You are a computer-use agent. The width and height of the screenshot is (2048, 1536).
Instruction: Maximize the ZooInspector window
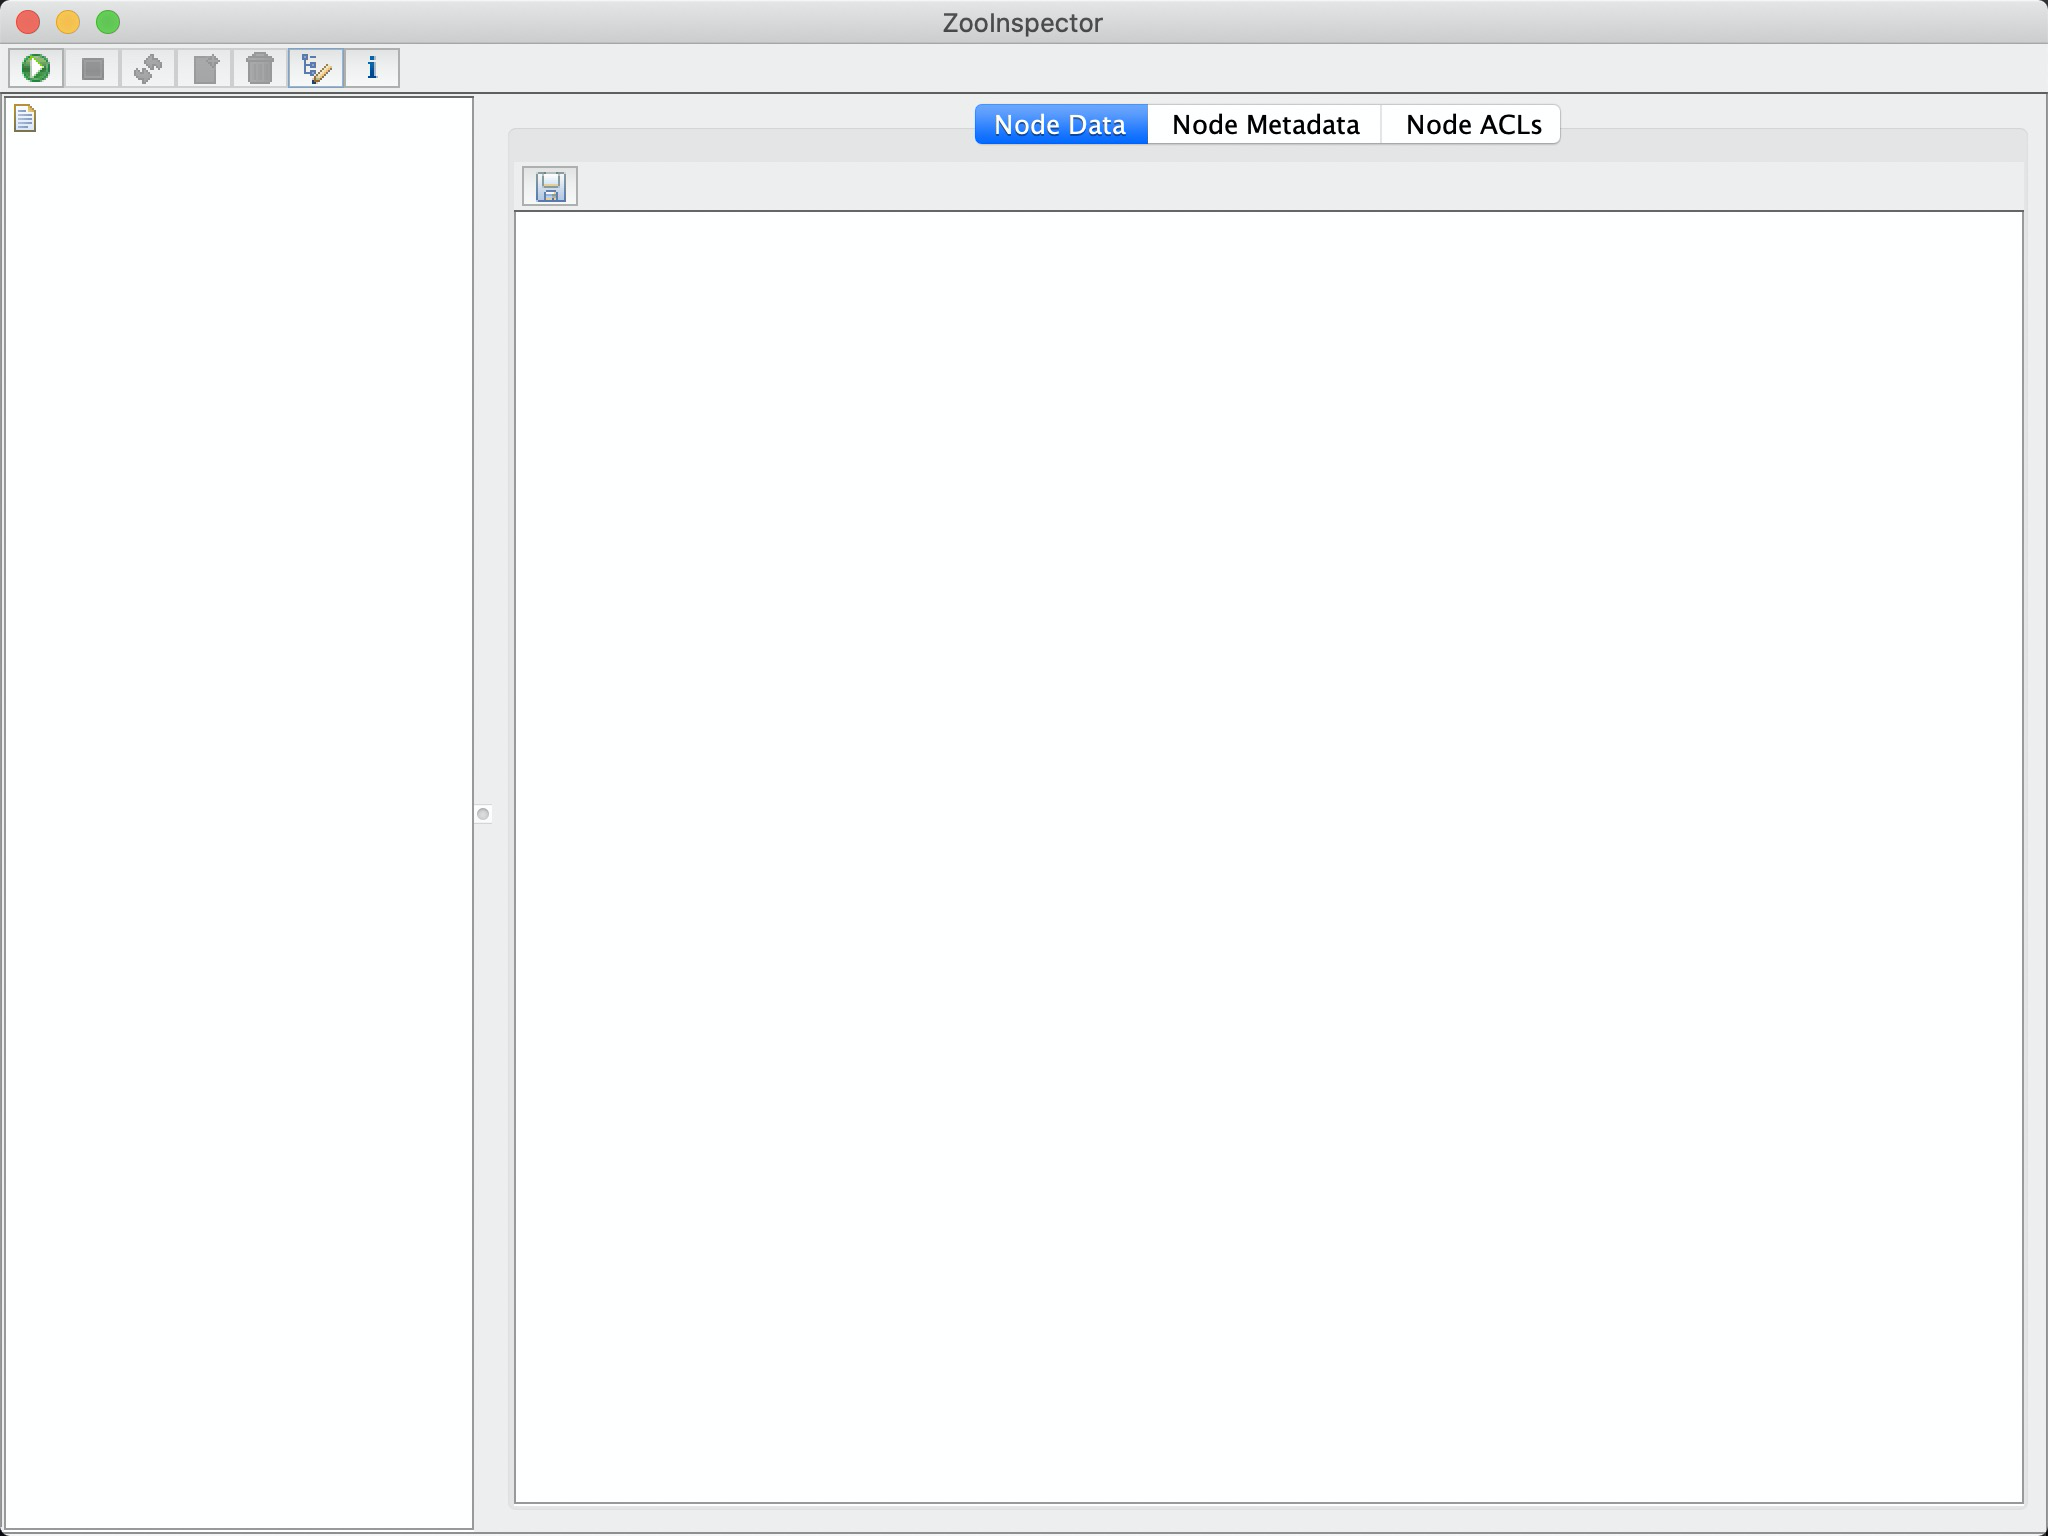[x=108, y=22]
